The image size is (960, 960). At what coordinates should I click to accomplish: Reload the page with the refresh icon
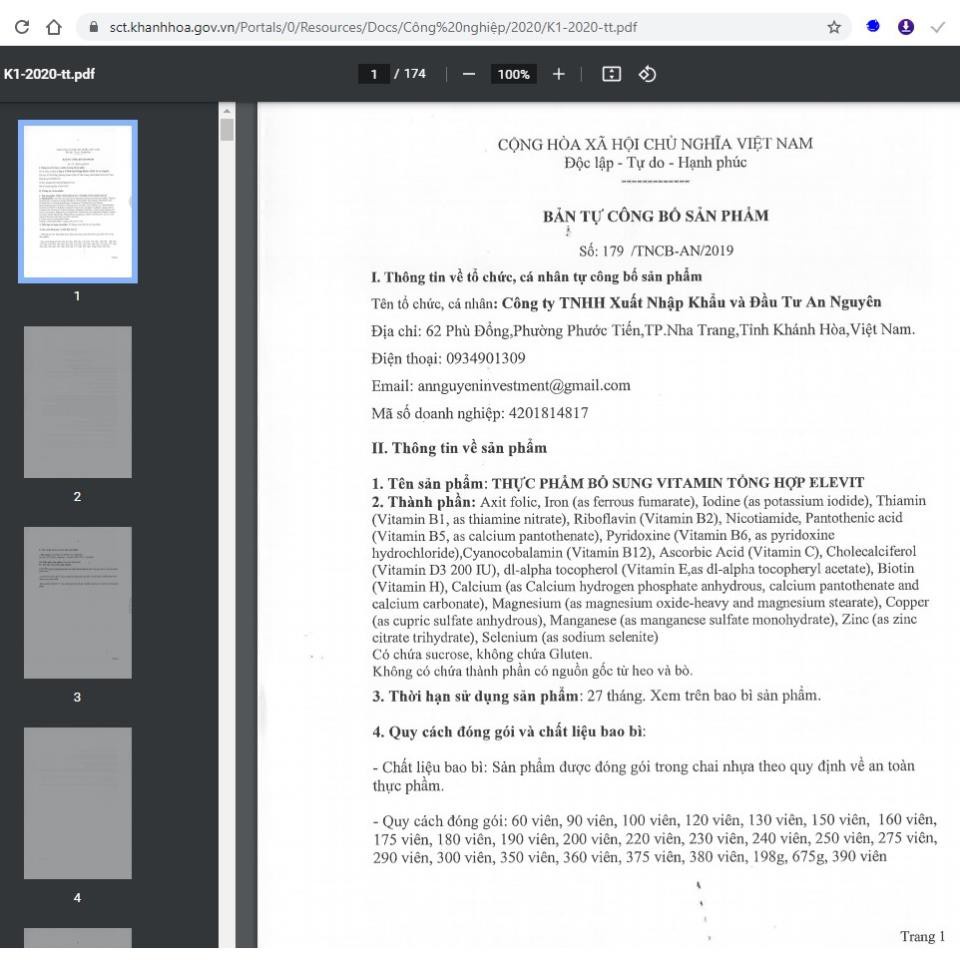pos(22,27)
